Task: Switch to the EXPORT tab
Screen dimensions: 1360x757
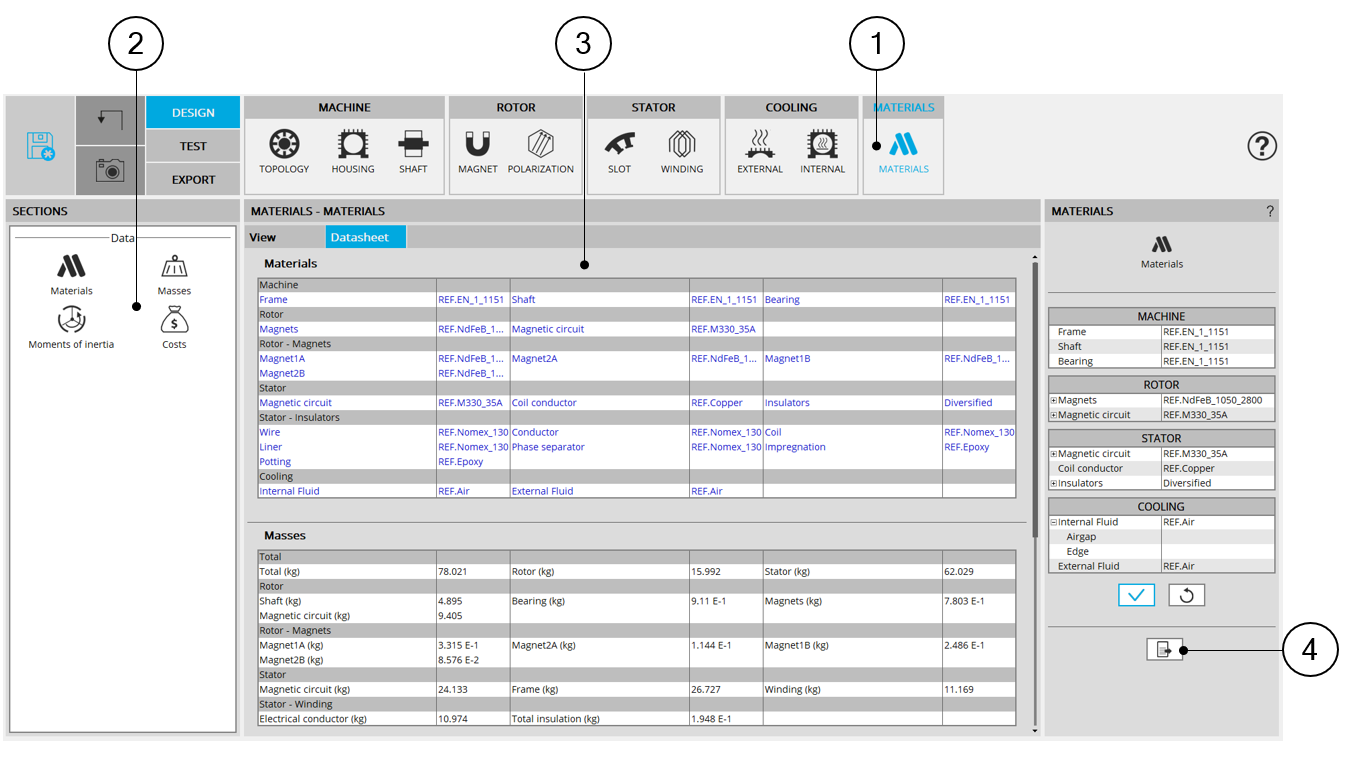Action: [193, 180]
